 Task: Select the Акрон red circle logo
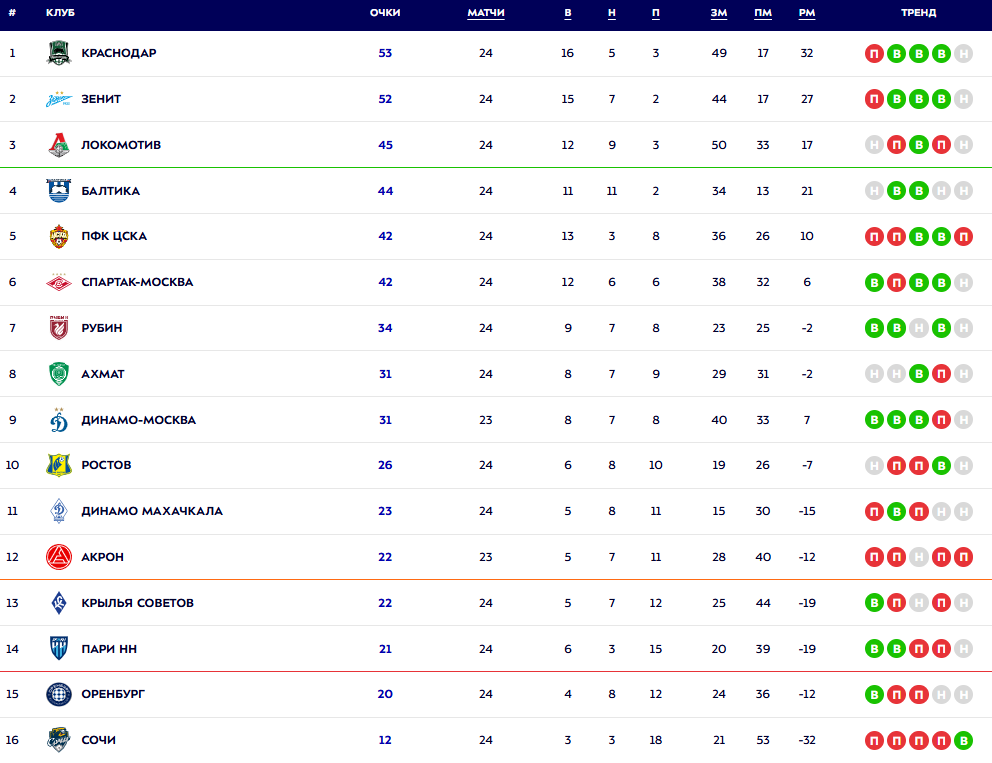tap(59, 557)
